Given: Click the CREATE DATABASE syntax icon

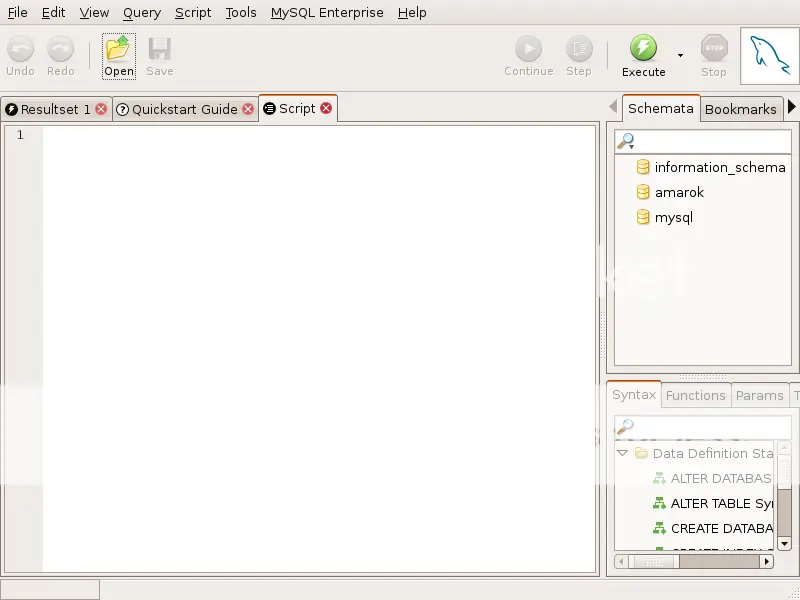Looking at the screenshot, I should pyautogui.click(x=659, y=528).
